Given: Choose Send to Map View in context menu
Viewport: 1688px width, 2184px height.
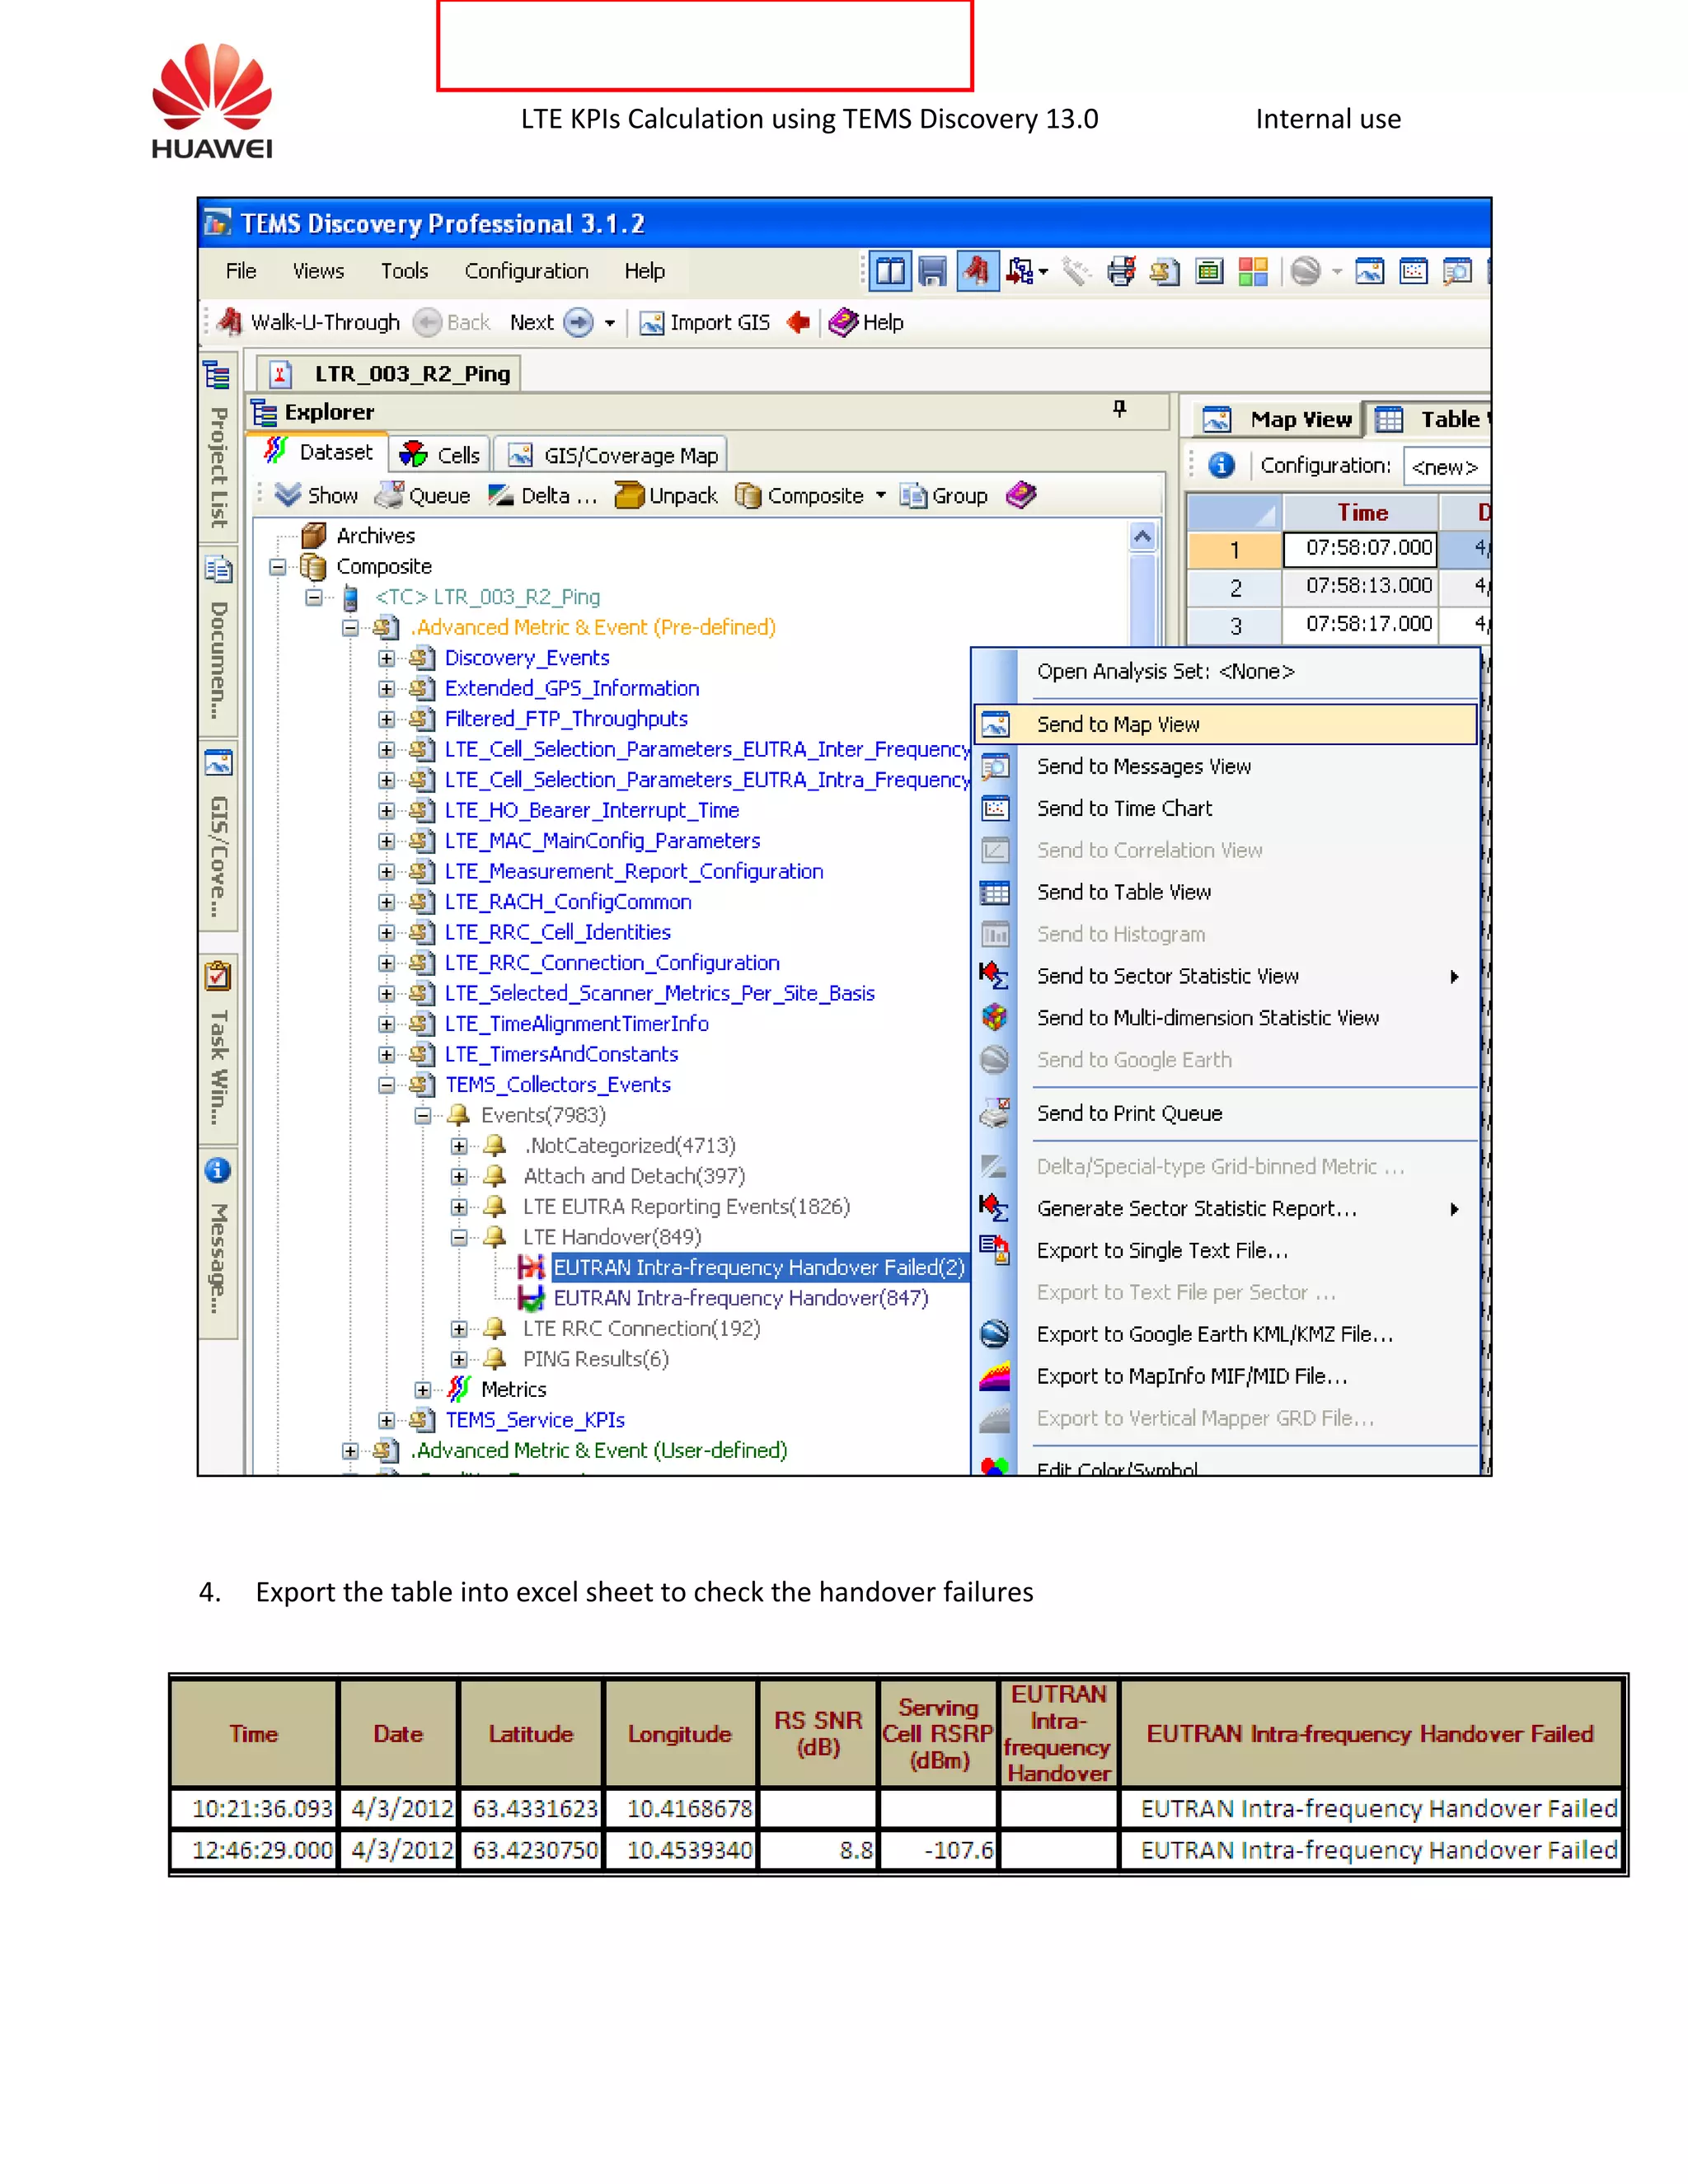Looking at the screenshot, I should pyautogui.click(x=1225, y=724).
